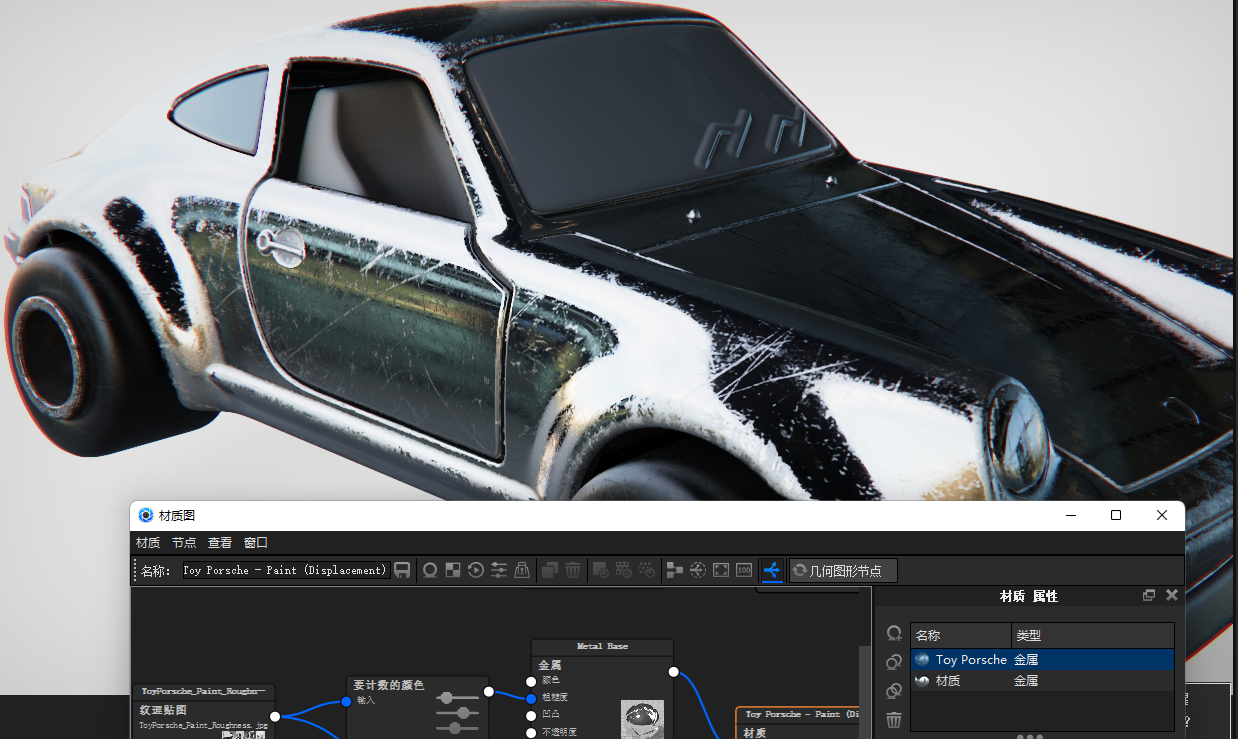
Task: Undock the material properties panel
Action: click(1149, 595)
